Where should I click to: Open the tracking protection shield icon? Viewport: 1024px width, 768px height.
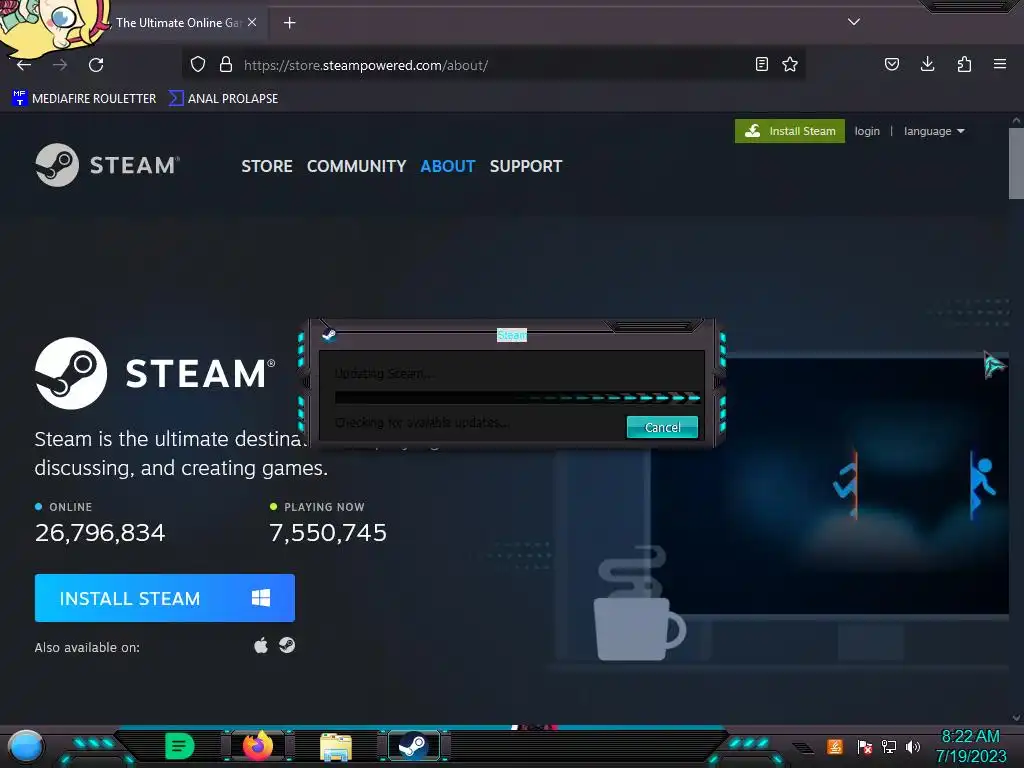[198, 64]
